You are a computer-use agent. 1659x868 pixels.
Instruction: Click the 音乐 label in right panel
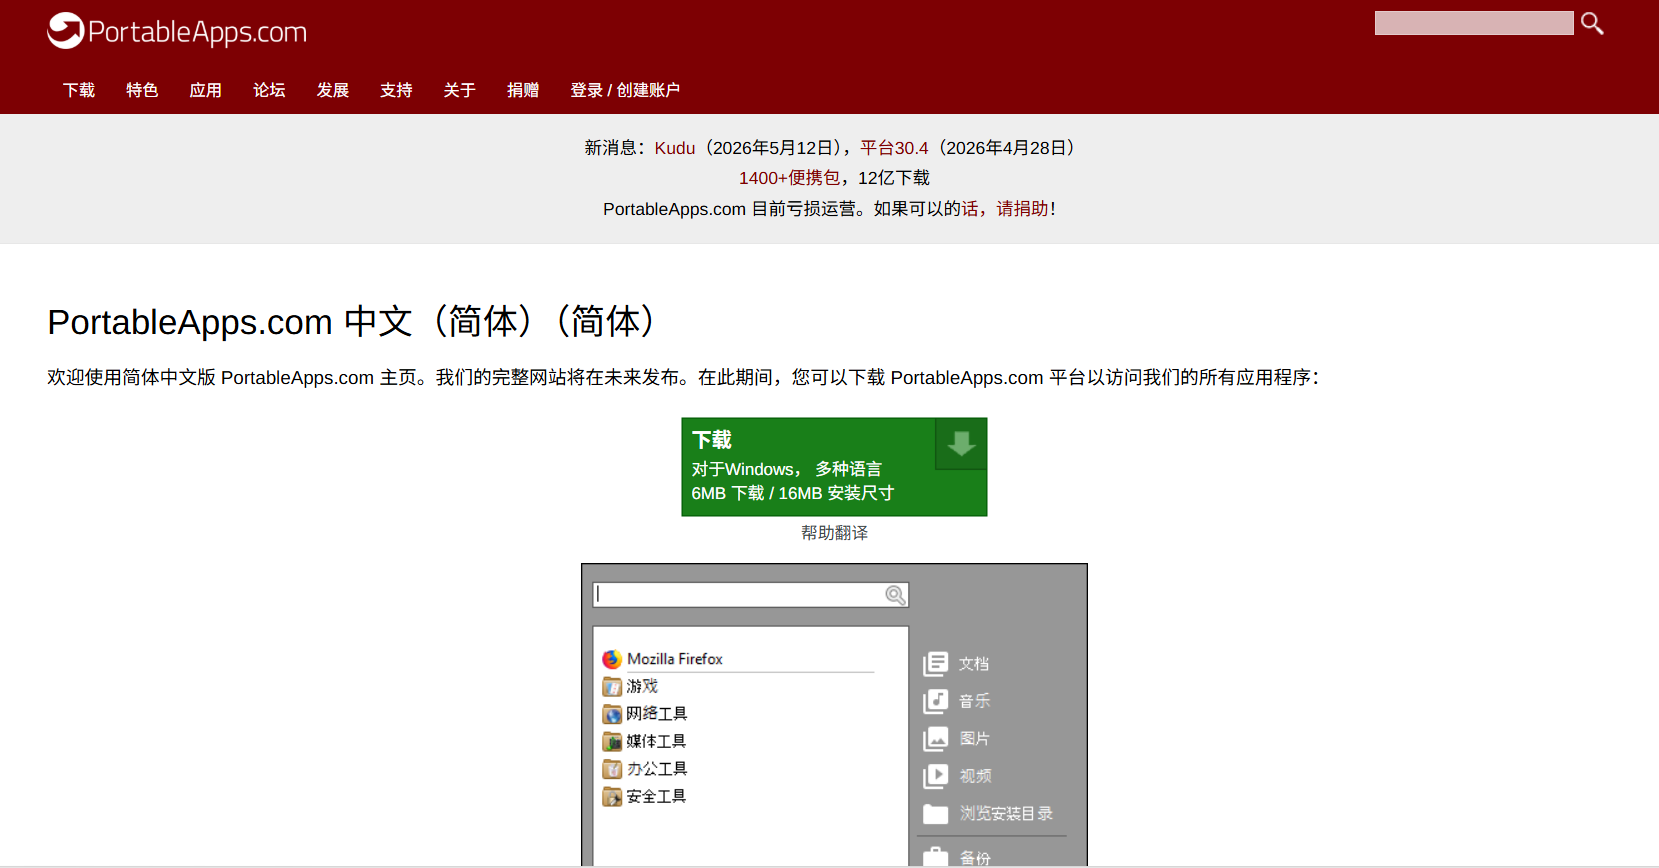coord(974,701)
